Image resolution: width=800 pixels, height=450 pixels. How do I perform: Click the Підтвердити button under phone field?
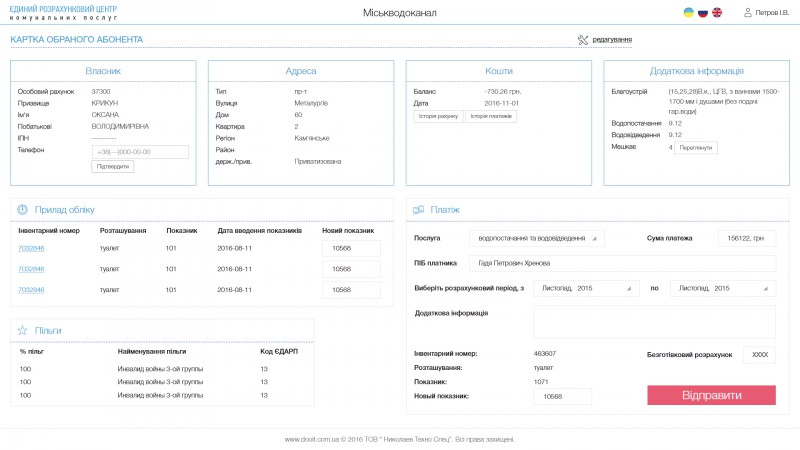click(x=113, y=166)
